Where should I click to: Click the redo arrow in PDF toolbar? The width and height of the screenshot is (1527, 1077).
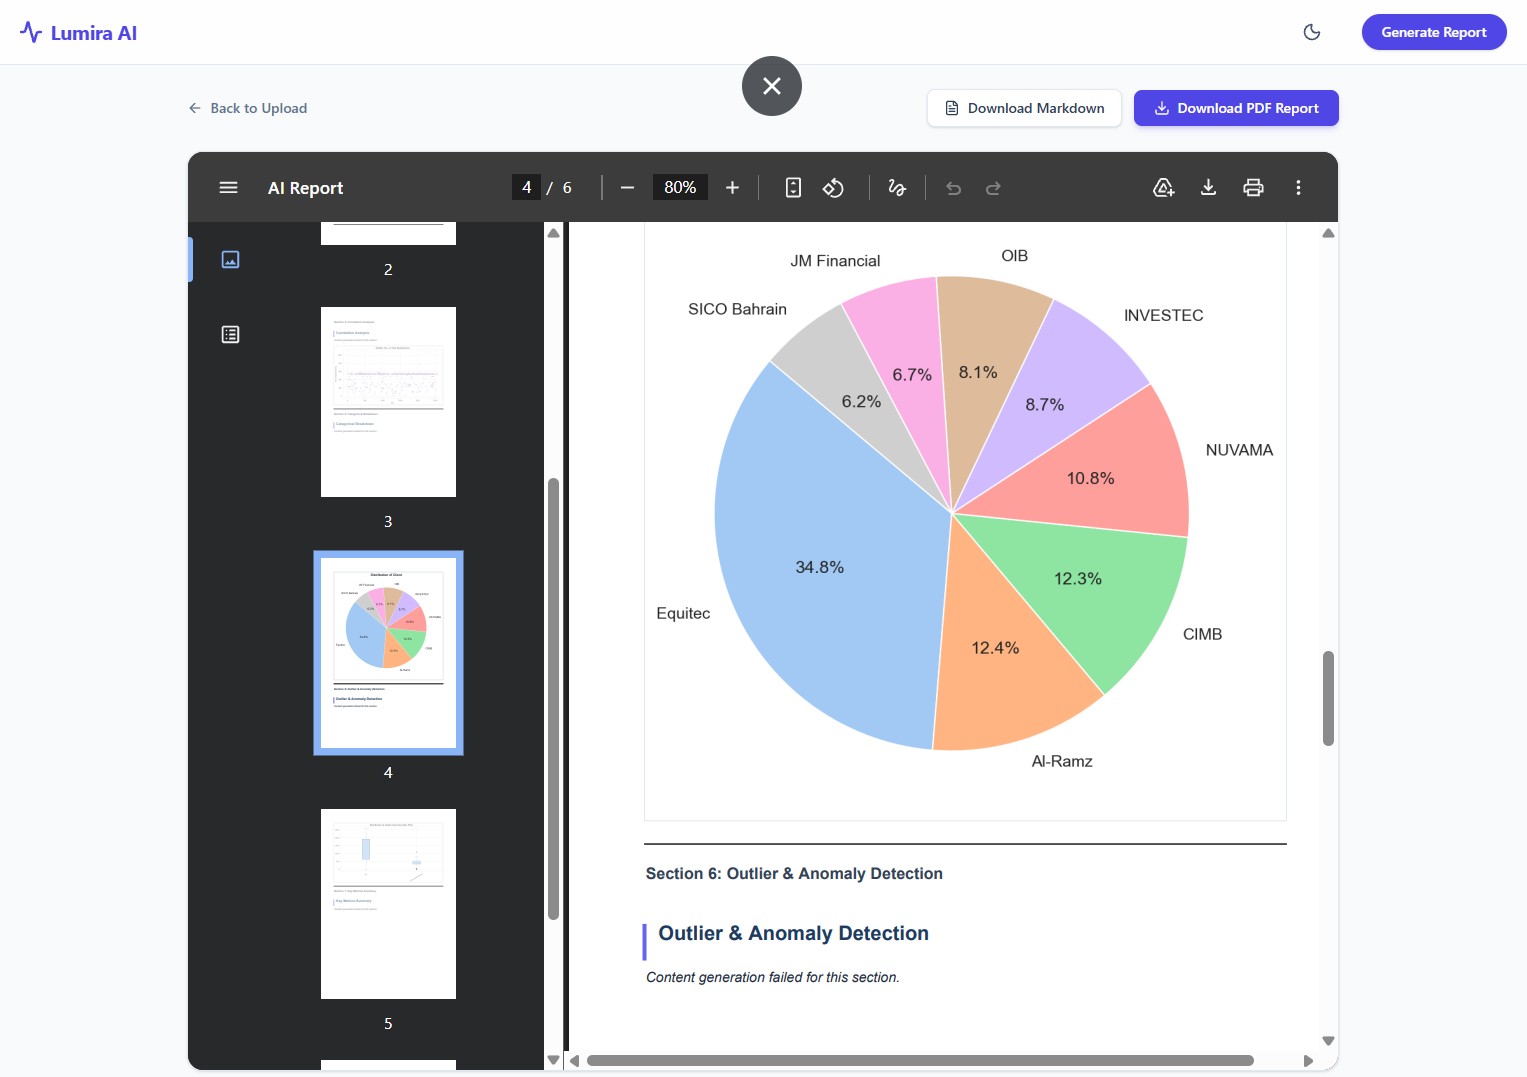click(x=993, y=188)
